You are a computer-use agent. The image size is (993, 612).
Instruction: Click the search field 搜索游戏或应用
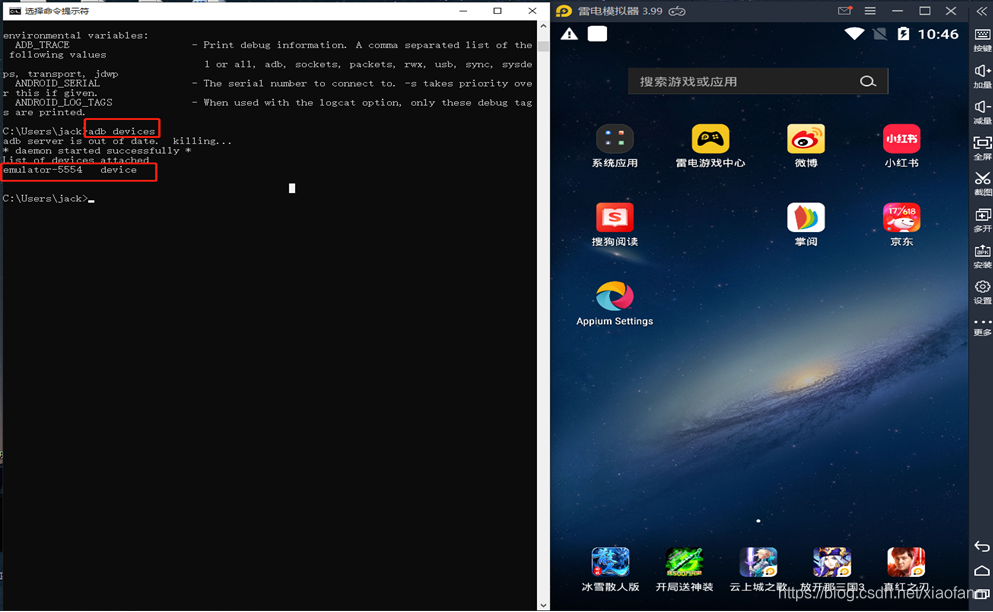pos(757,81)
